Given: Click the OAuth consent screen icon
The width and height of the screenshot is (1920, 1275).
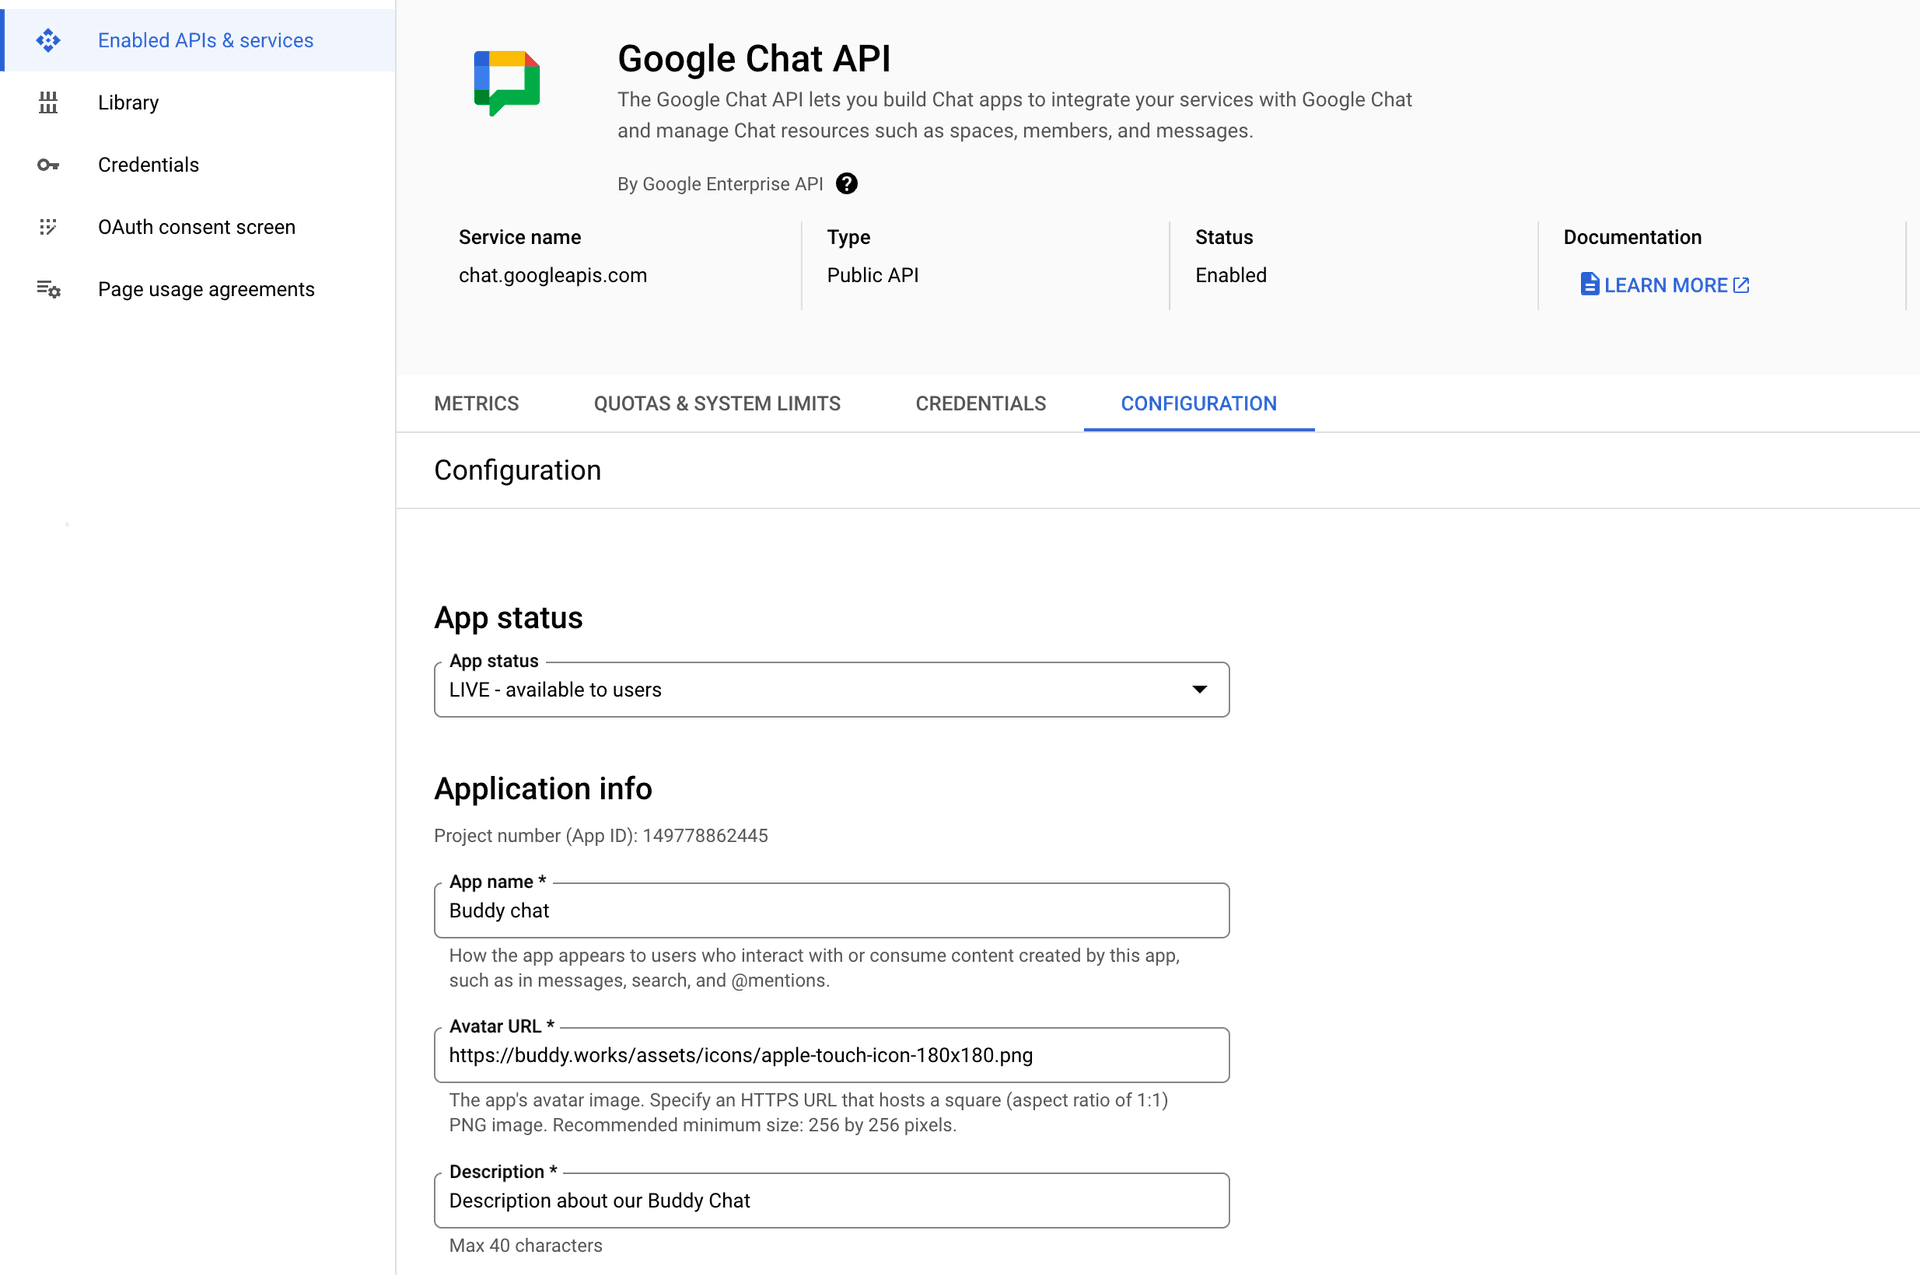Looking at the screenshot, I should pyautogui.click(x=46, y=226).
